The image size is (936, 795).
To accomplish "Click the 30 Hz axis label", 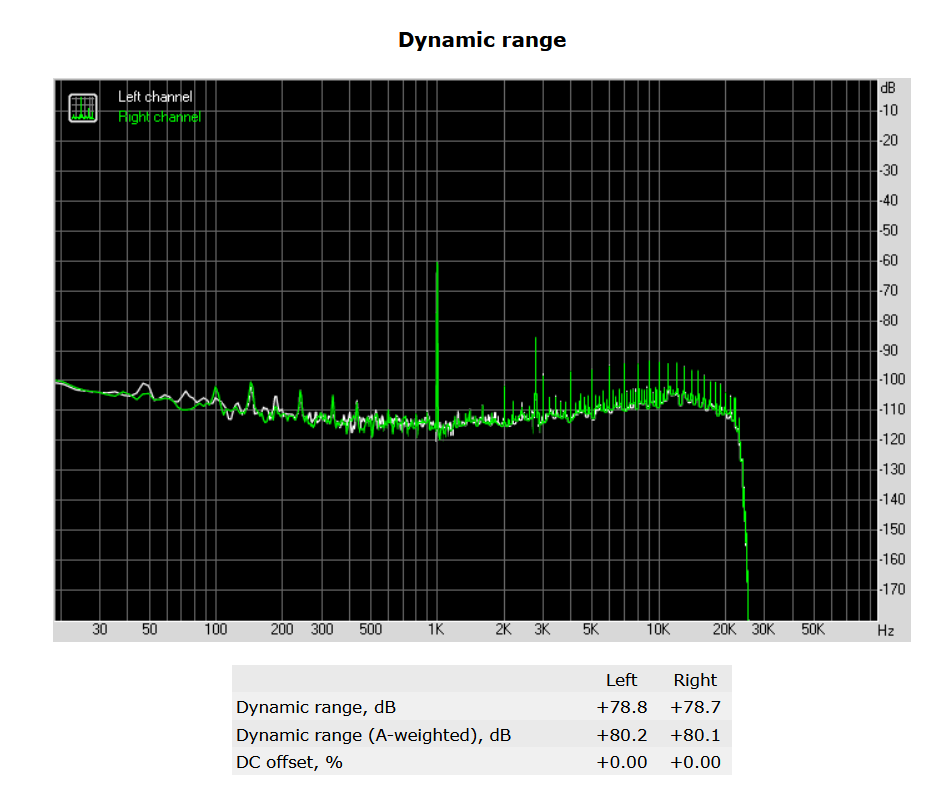I will [100, 630].
